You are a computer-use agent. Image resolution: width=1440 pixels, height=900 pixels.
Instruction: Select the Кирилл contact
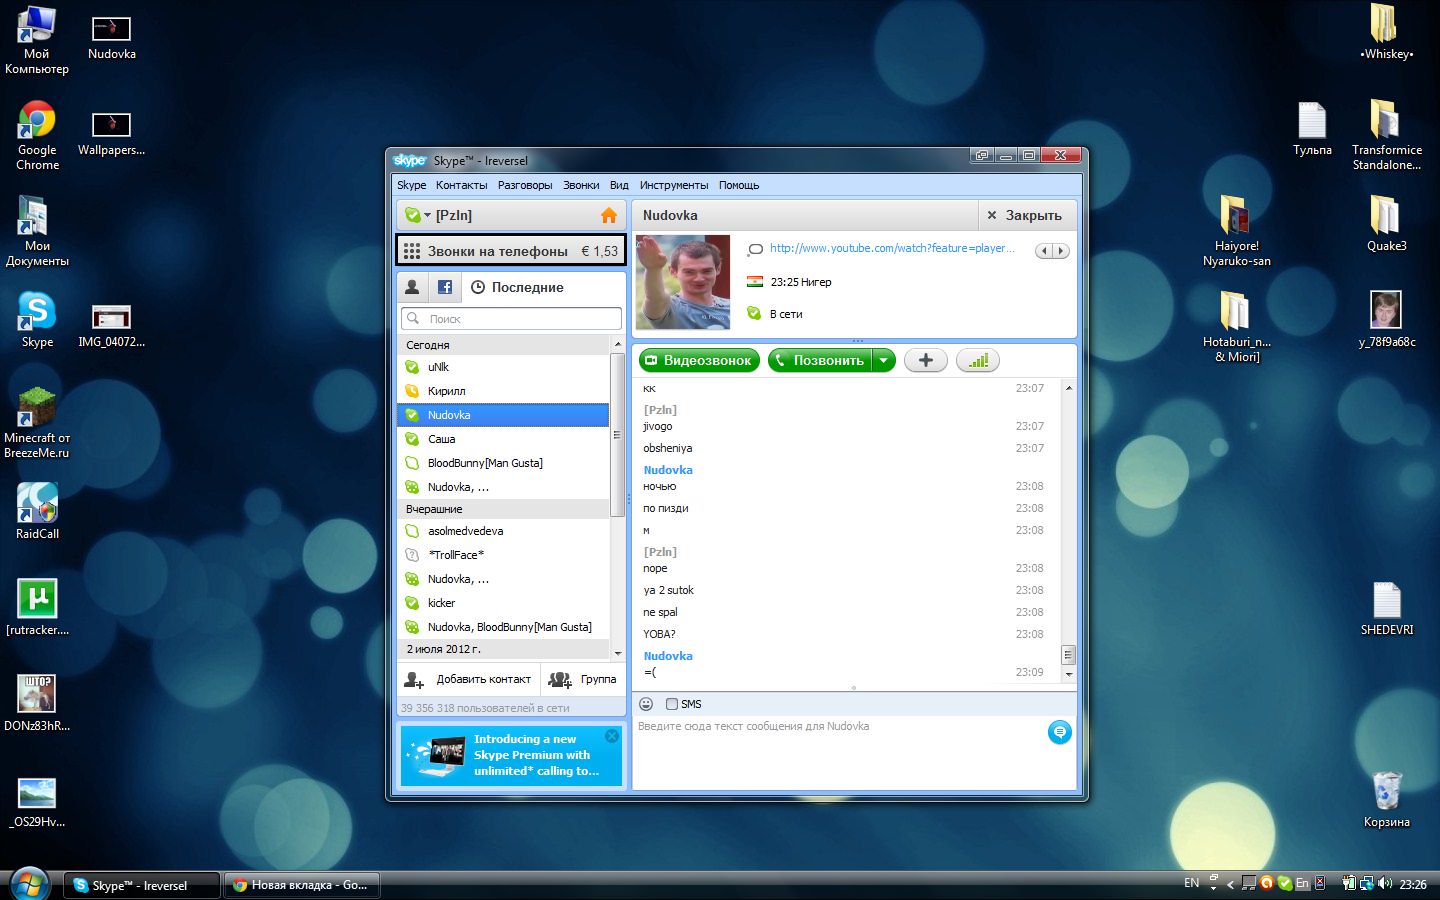coord(503,391)
